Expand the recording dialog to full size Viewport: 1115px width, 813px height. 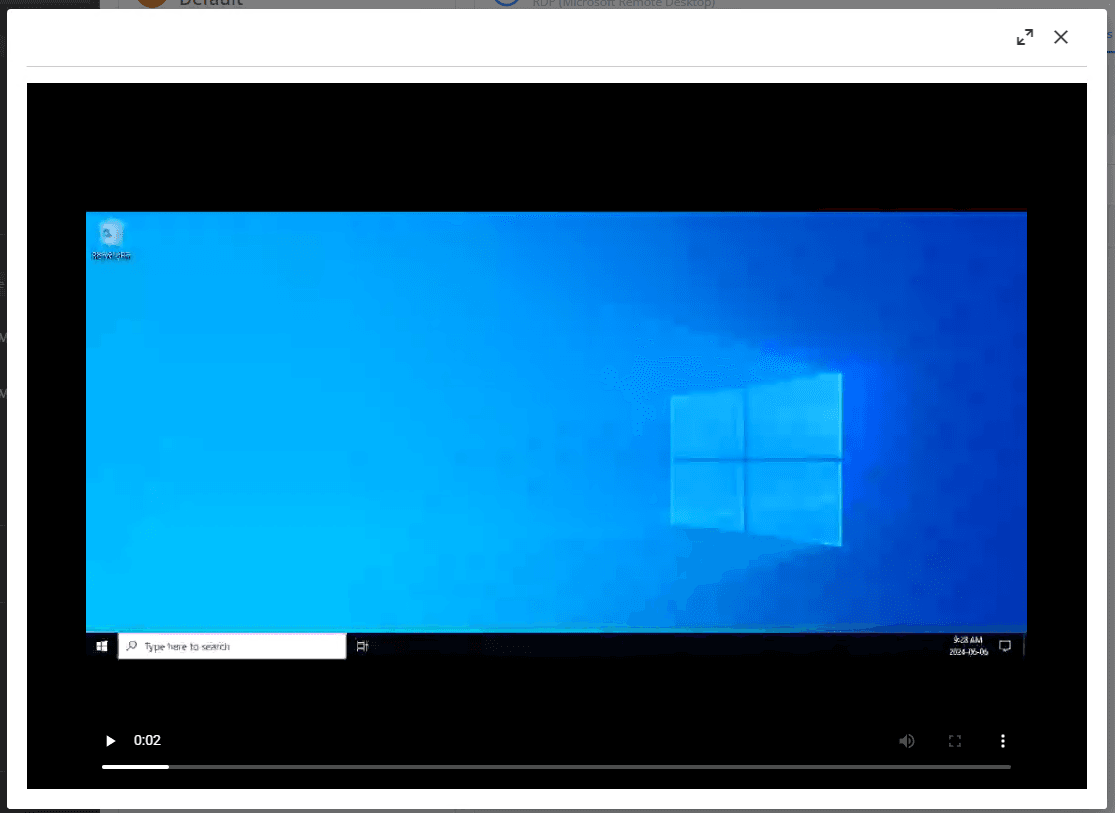1024,37
